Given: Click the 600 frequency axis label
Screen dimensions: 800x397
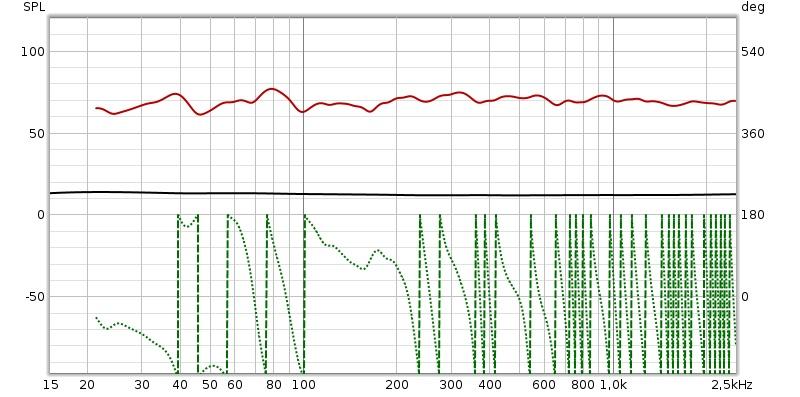Looking at the screenshot, I should [x=544, y=384].
